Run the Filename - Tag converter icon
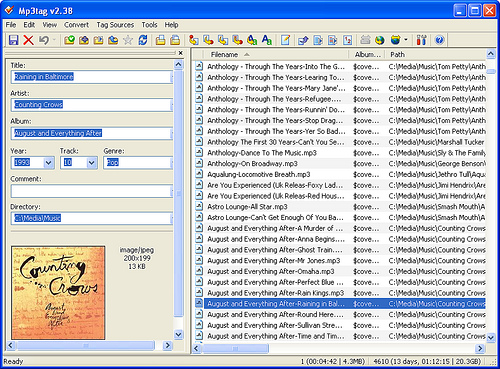Viewport: 500px width, 369px height. [x=208, y=40]
